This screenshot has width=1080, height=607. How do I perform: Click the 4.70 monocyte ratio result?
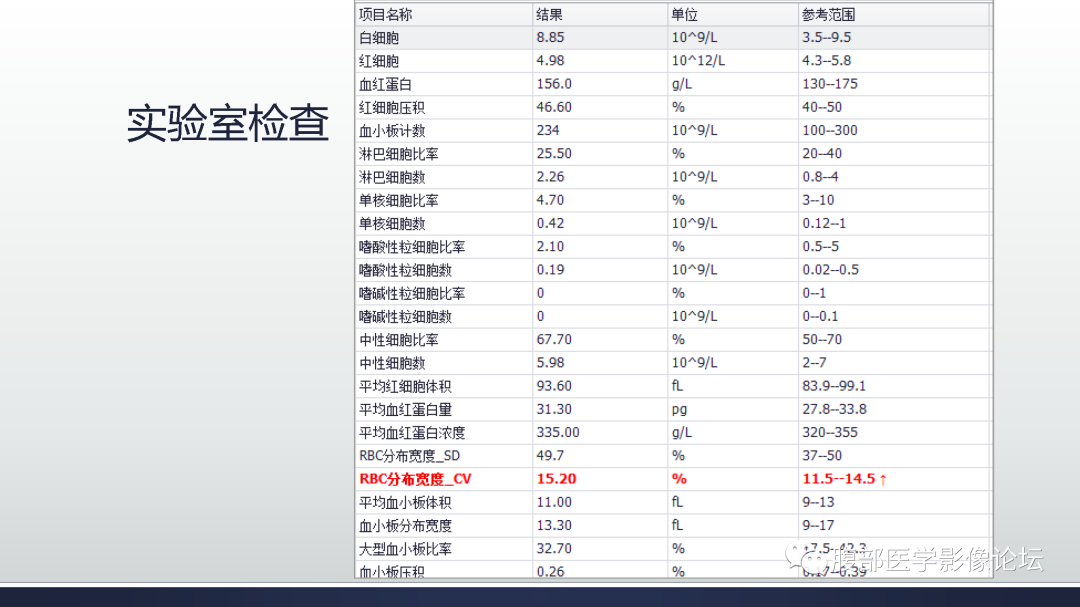point(550,200)
